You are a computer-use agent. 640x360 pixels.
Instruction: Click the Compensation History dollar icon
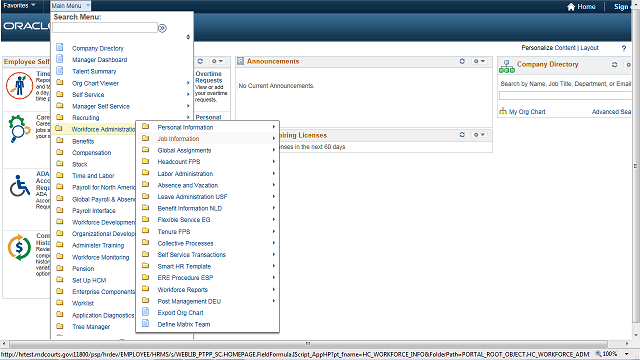click(19, 247)
